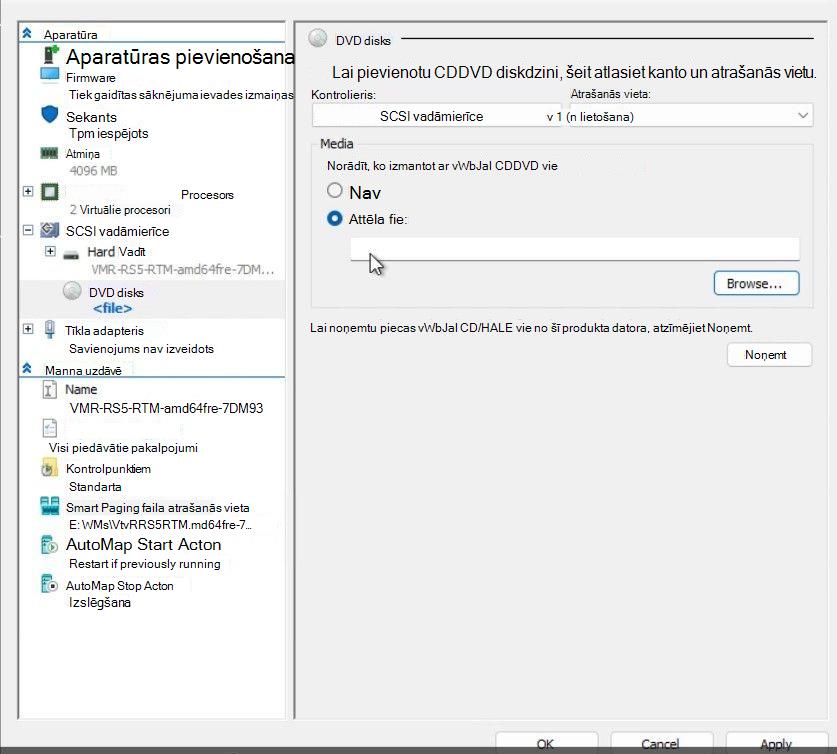Image resolution: width=837 pixels, height=754 pixels.
Task: Click the Izslēgšana text
Action: click(x=100, y=602)
